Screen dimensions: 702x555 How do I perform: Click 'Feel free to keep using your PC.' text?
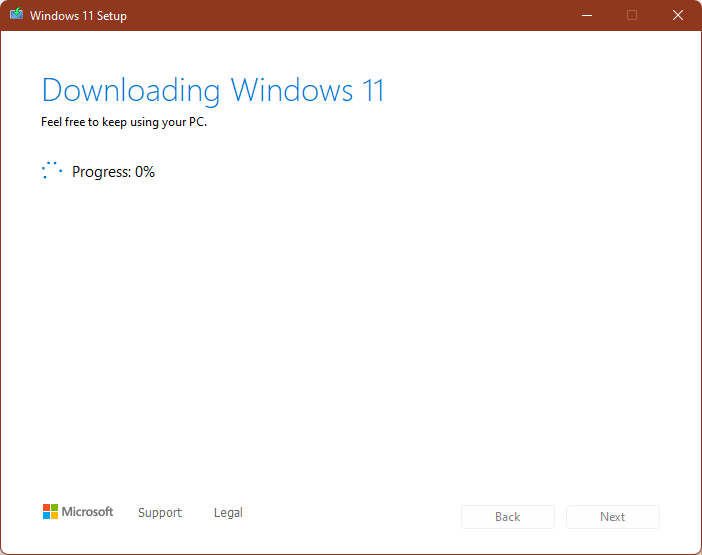[x=124, y=122]
